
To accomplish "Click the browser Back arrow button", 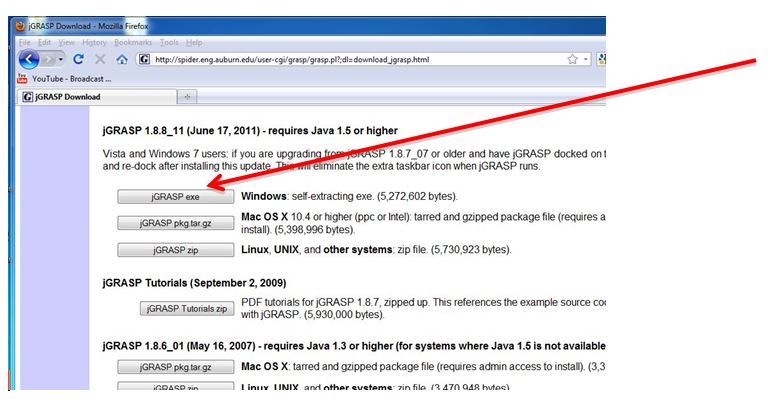I will pyautogui.click(x=29, y=59).
